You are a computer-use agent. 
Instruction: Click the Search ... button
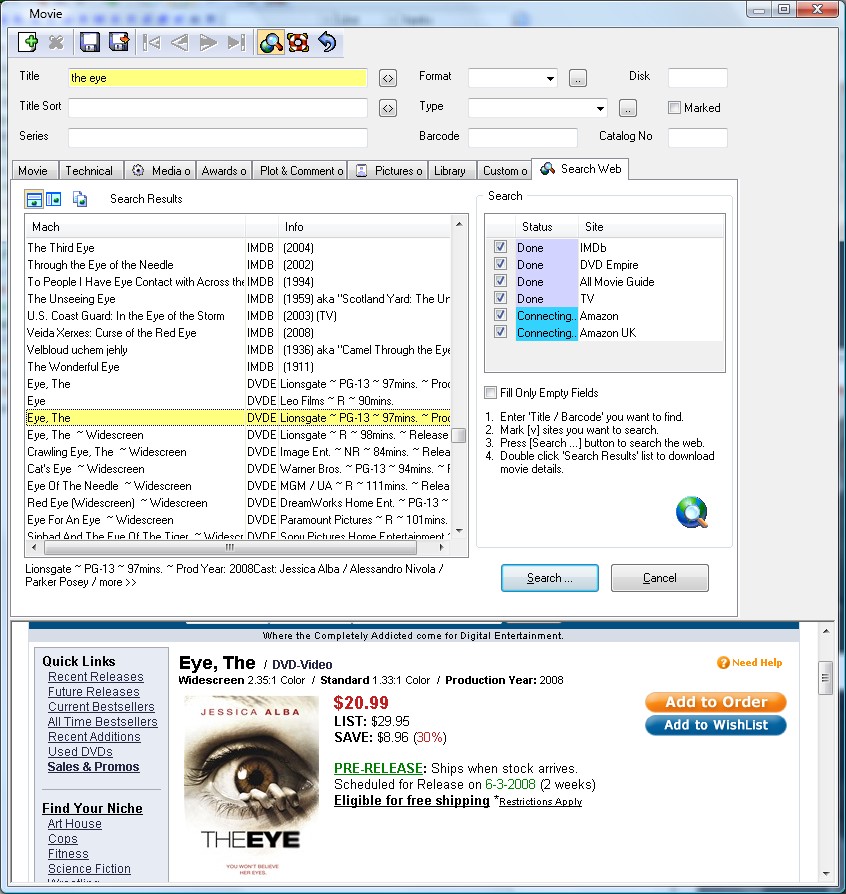[x=550, y=578]
